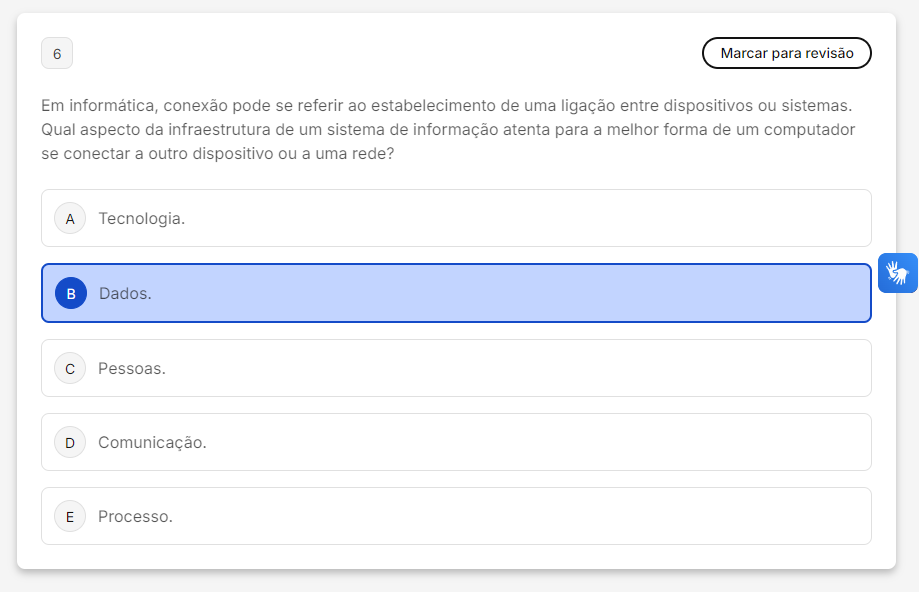Screen dimensions: 919x592
Task: Click the question line starting with Qual aspecto
Action: (447, 130)
